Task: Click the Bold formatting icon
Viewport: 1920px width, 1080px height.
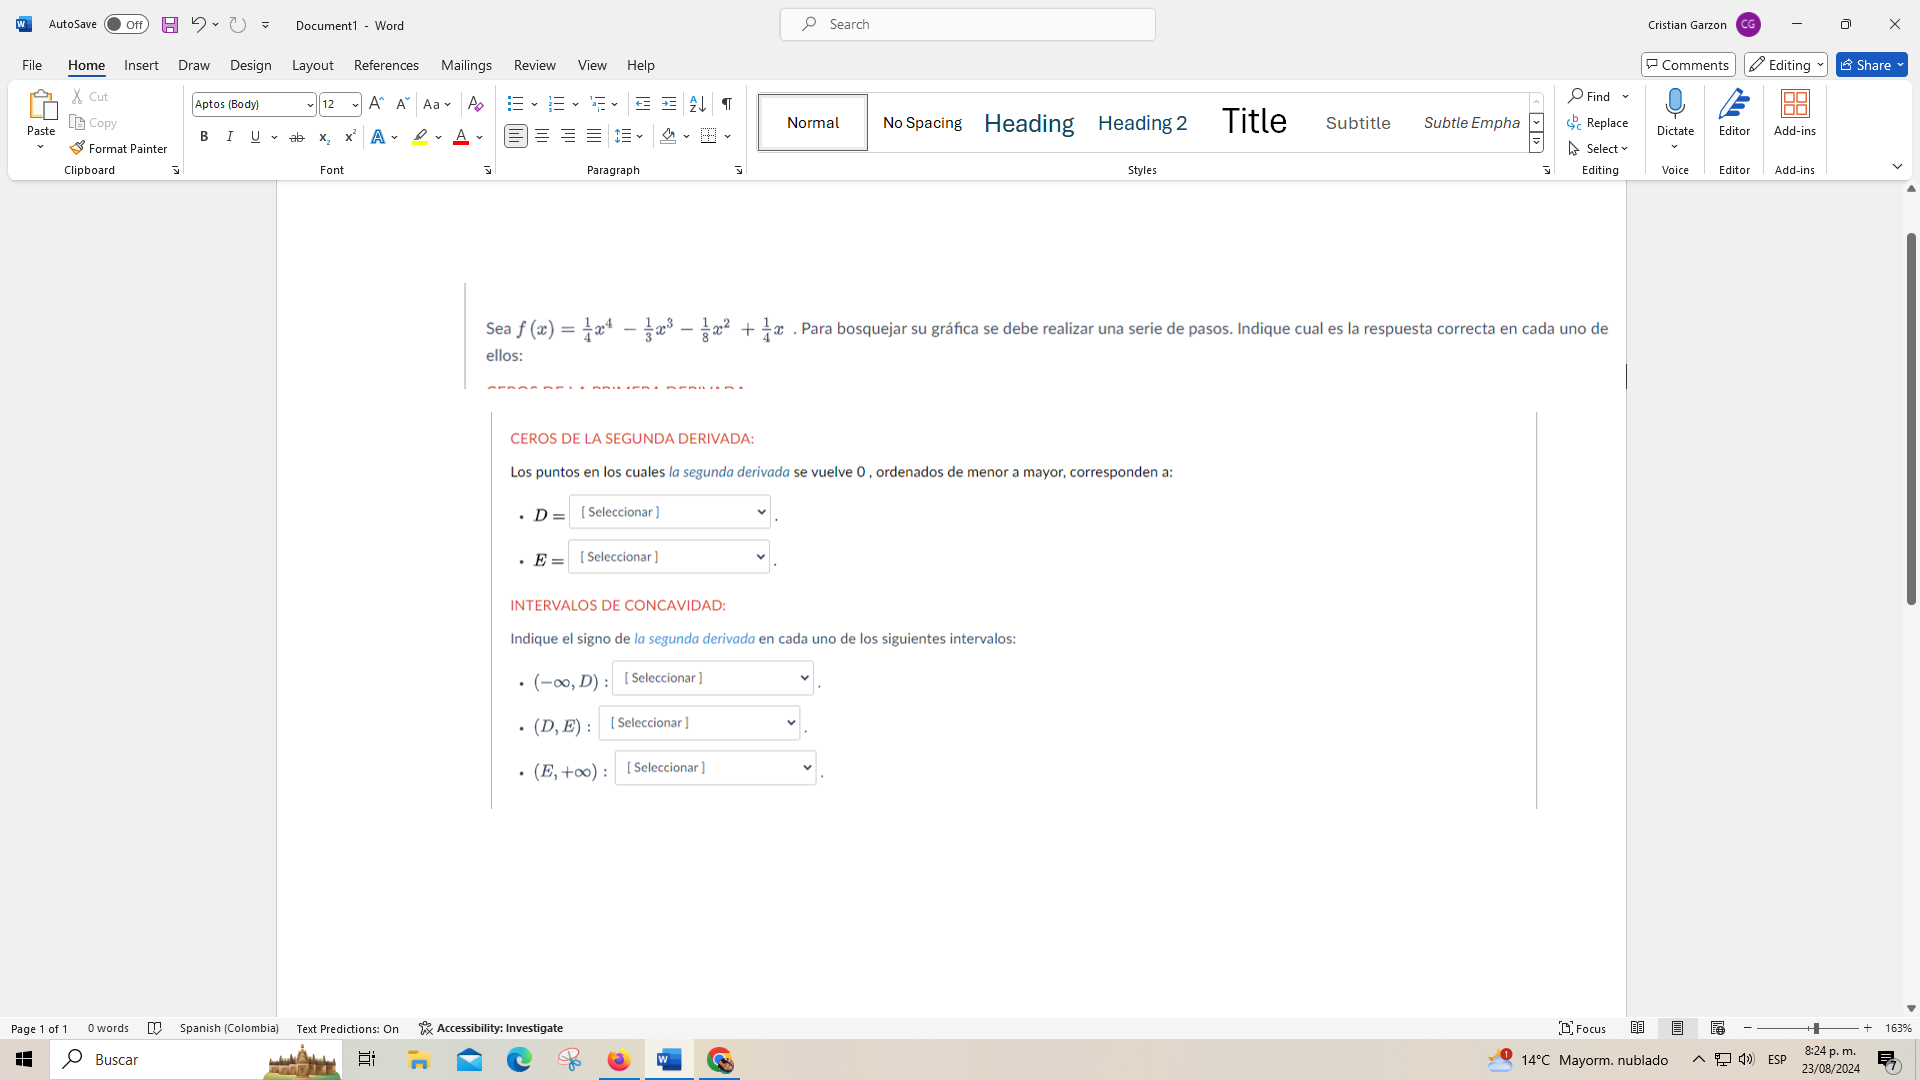Action: [203, 136]
